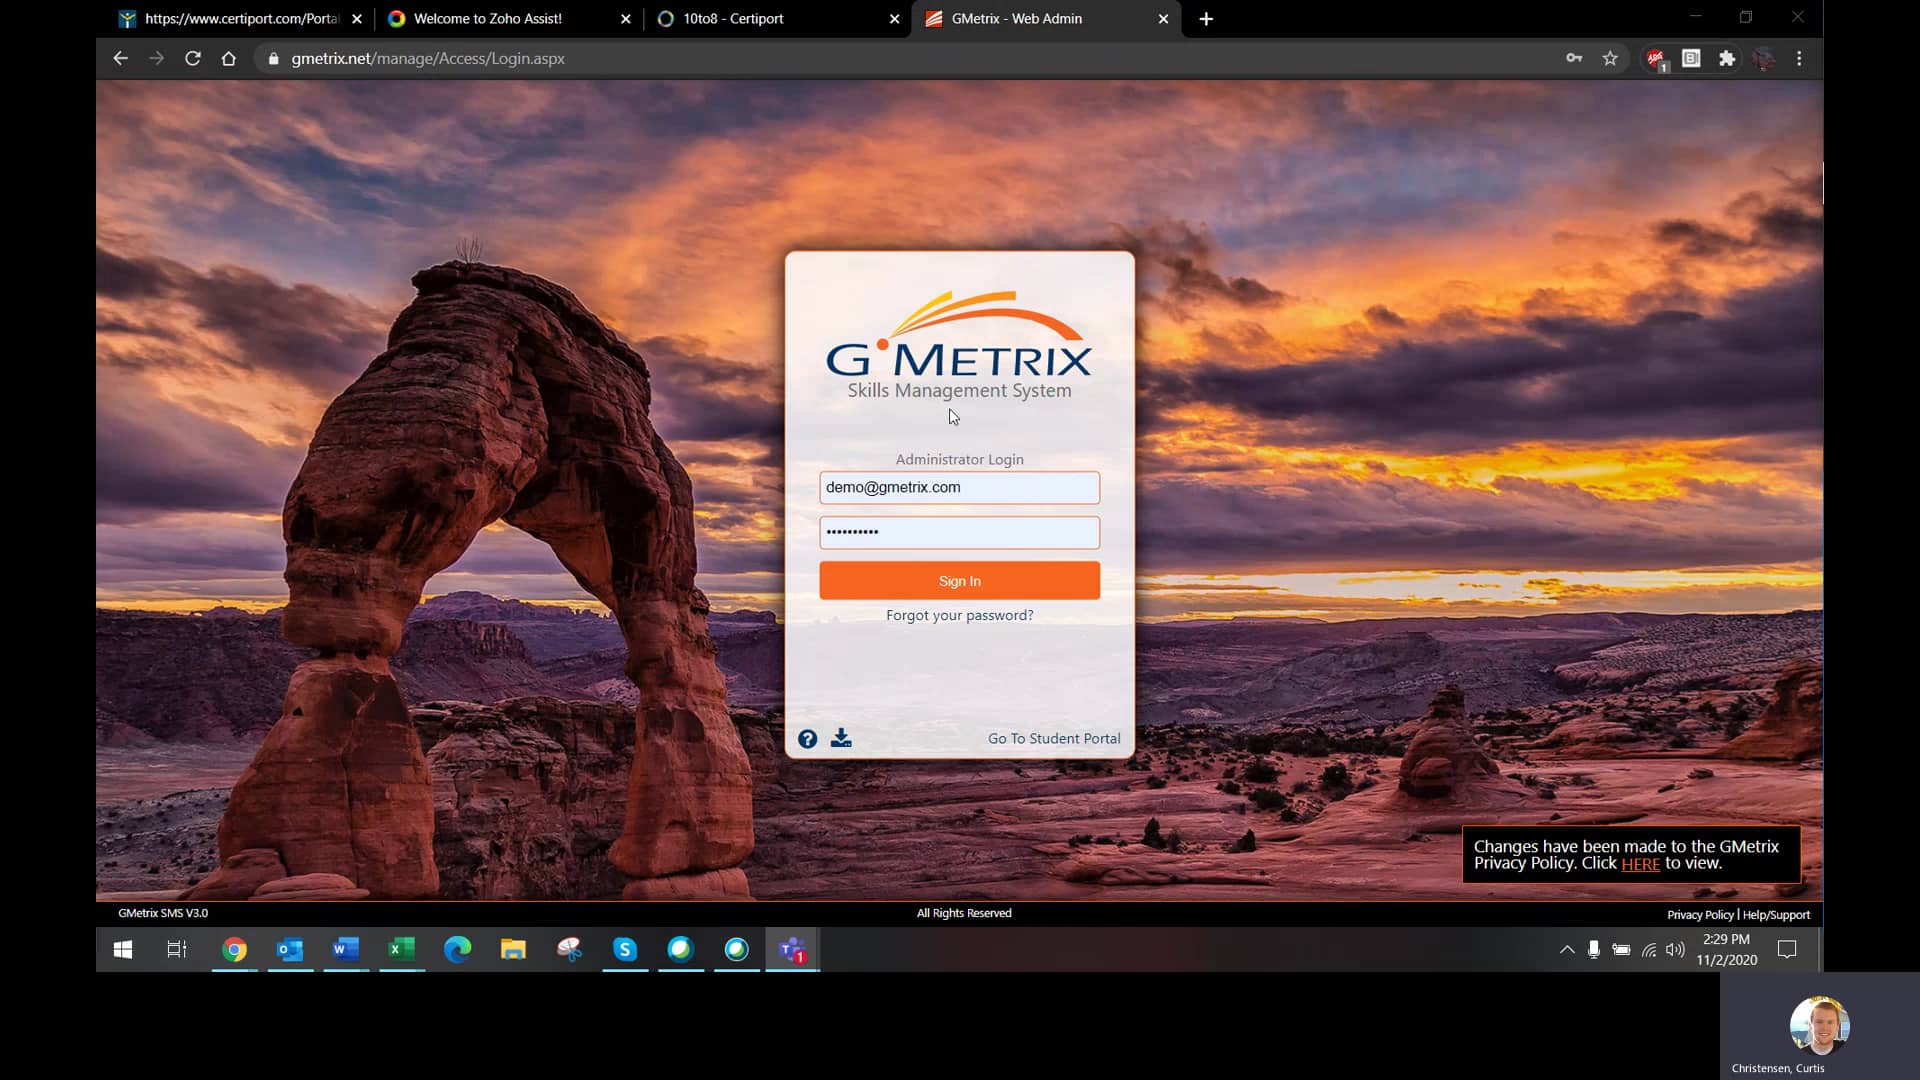Click the Christensen, Curtis participant thumbnail
This screenshot has width=1920, height=1080.
tap(1820, 1026)
